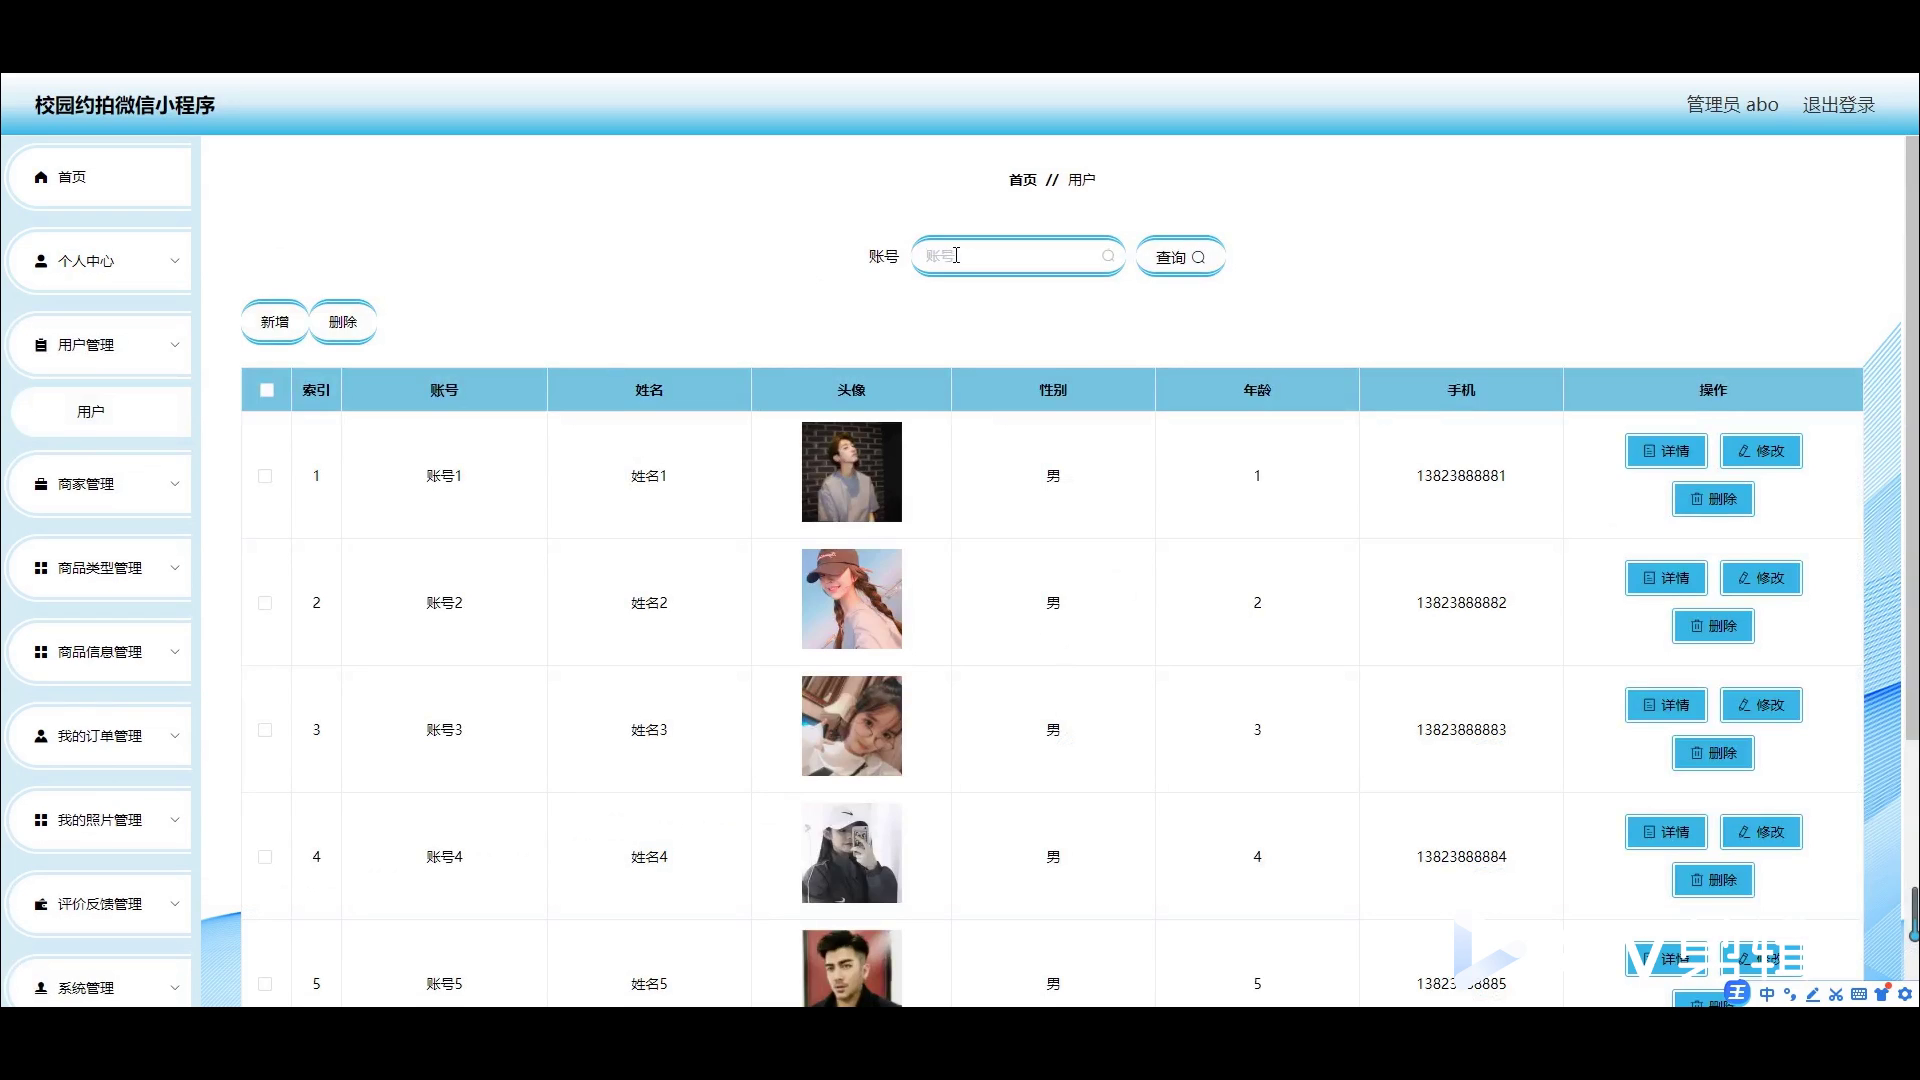This screenshot has width=1920, height=1080.
Task: Open 详情 for 账号1 row
Action: 1666,451
